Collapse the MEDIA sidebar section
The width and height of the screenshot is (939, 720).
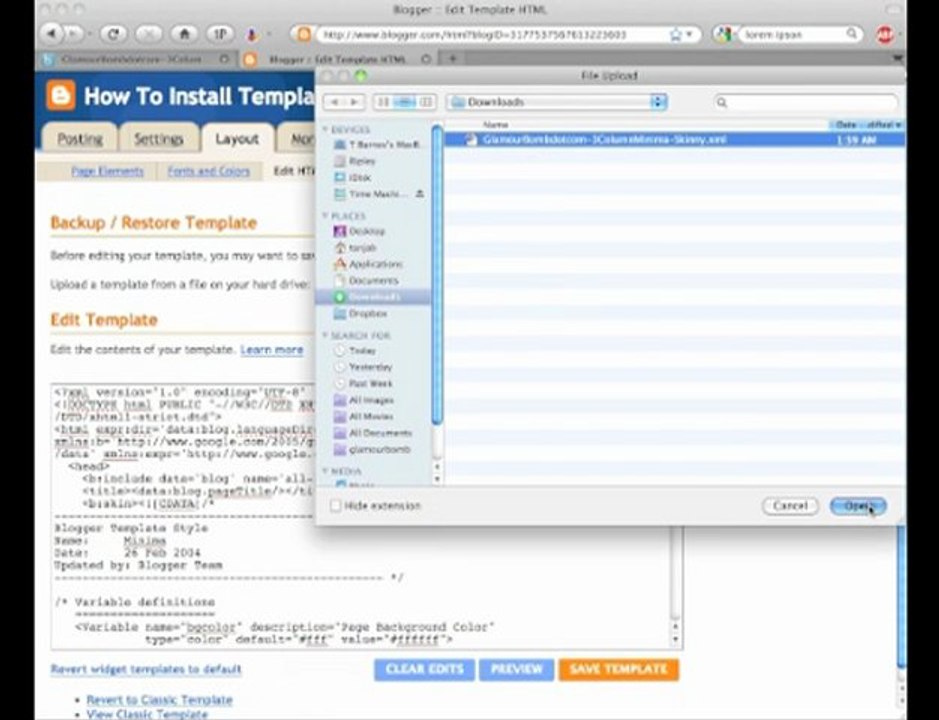click(326, 471)
